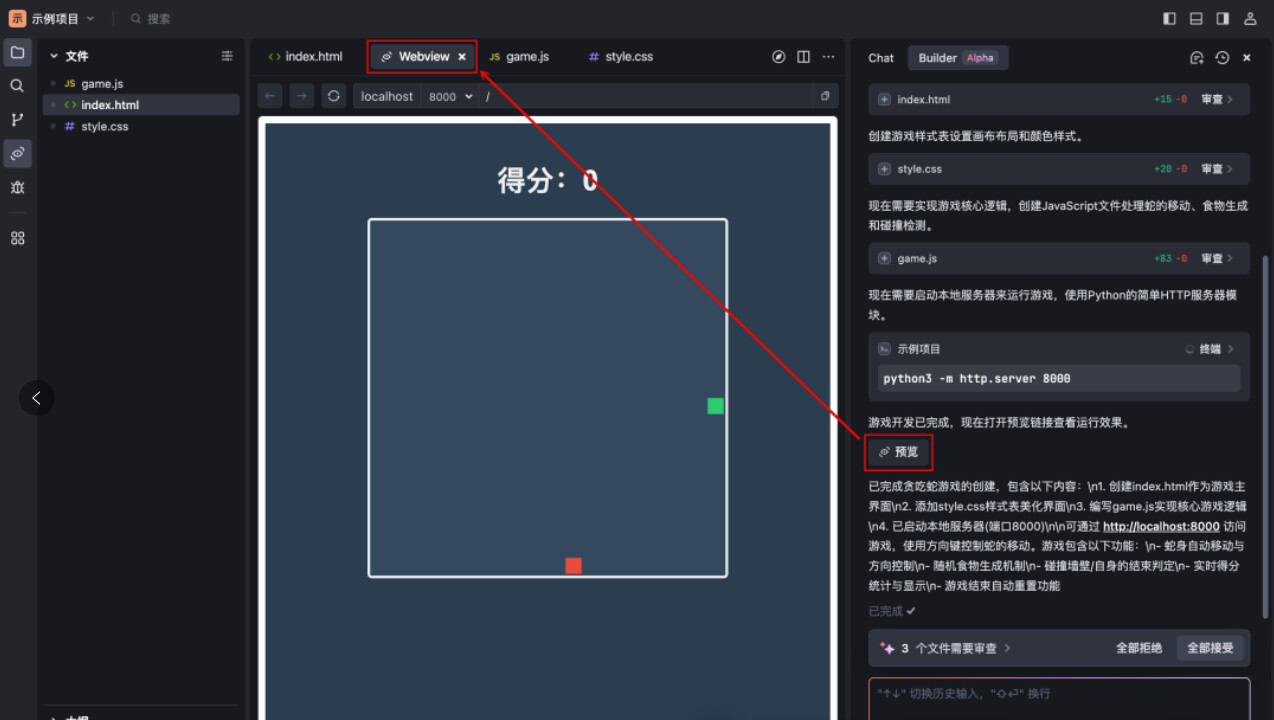Click the localhost host label
This screenshot has width=1274, height=720.
click(387, 96)
